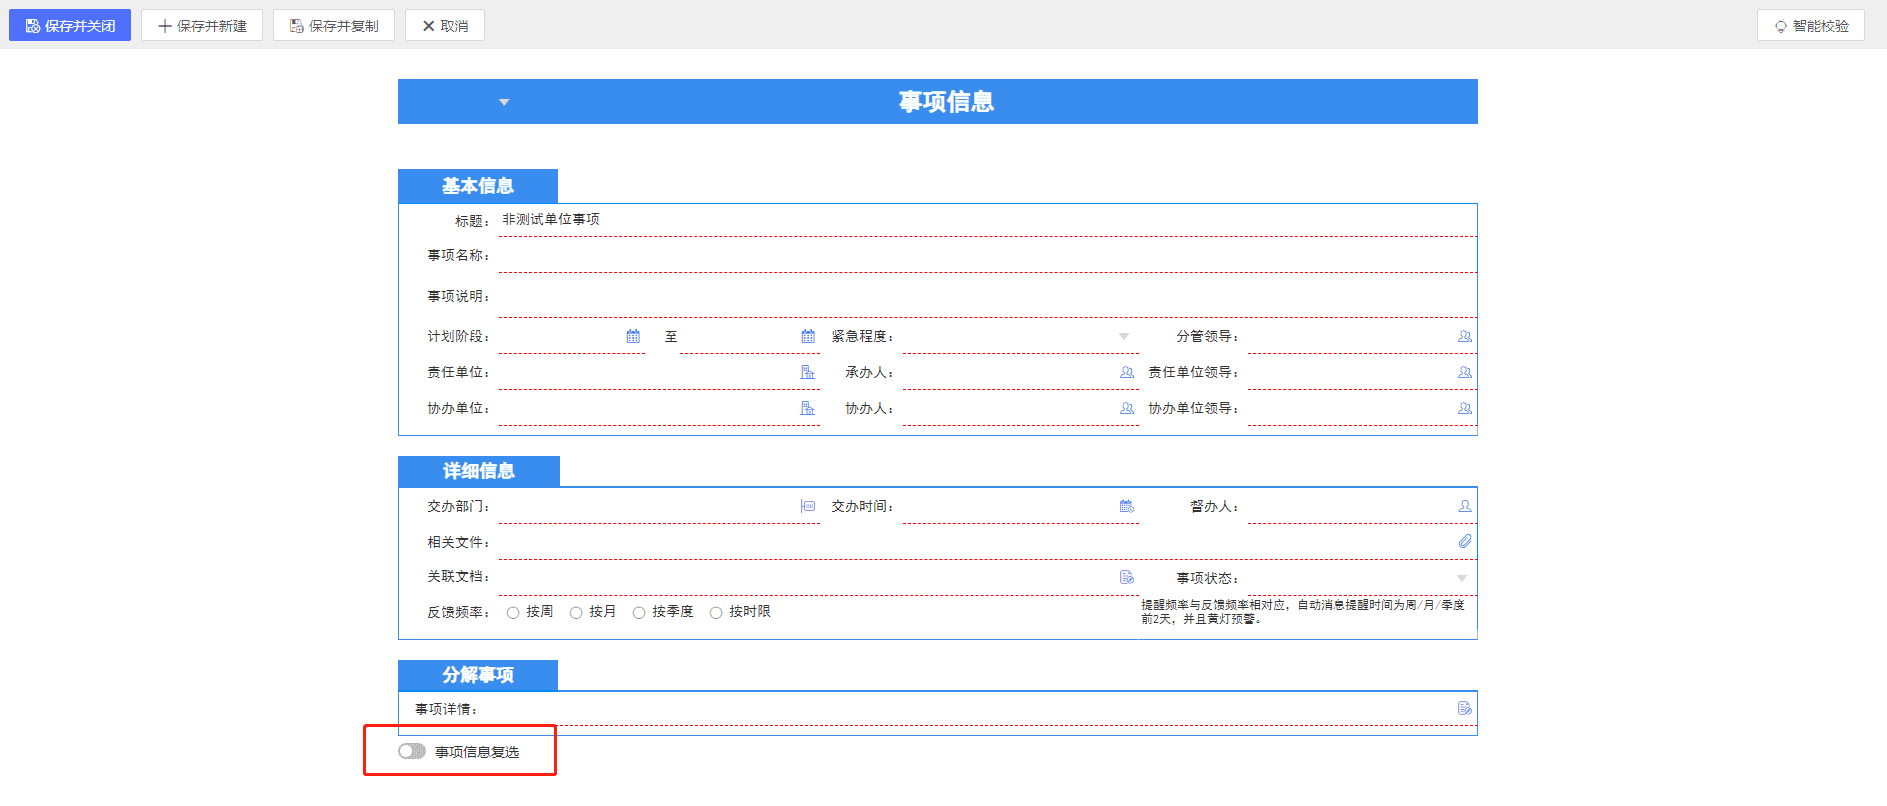The height and width of the screenshot is (806, 1887).
Task: Select the 按季度 feedback frequency
Action: (x=639, y=613)
